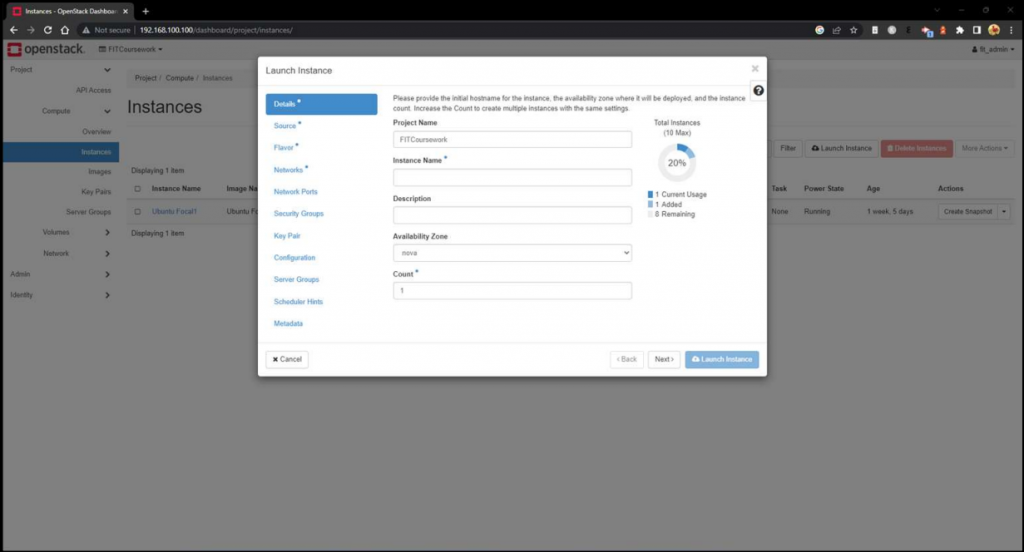Viewport: 1024px width, 552px height.
Task: Check the Ubuntu Focal1 instance checkbox
Action: [137, 212]
